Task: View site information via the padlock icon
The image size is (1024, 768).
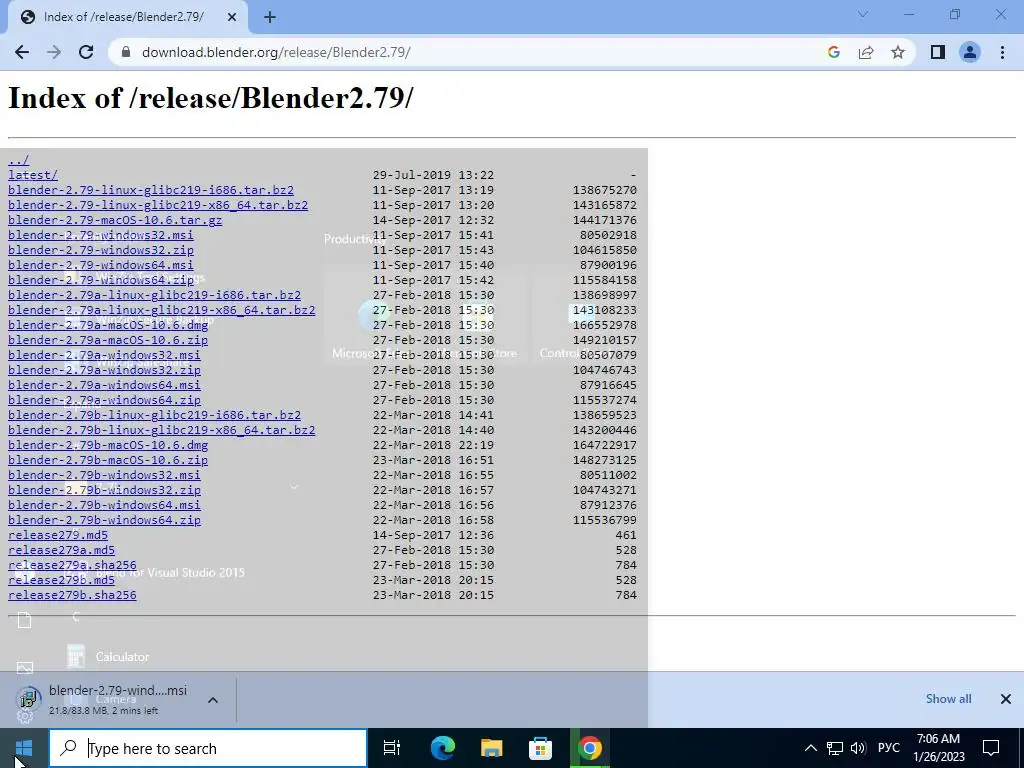Action: (126, 52)
